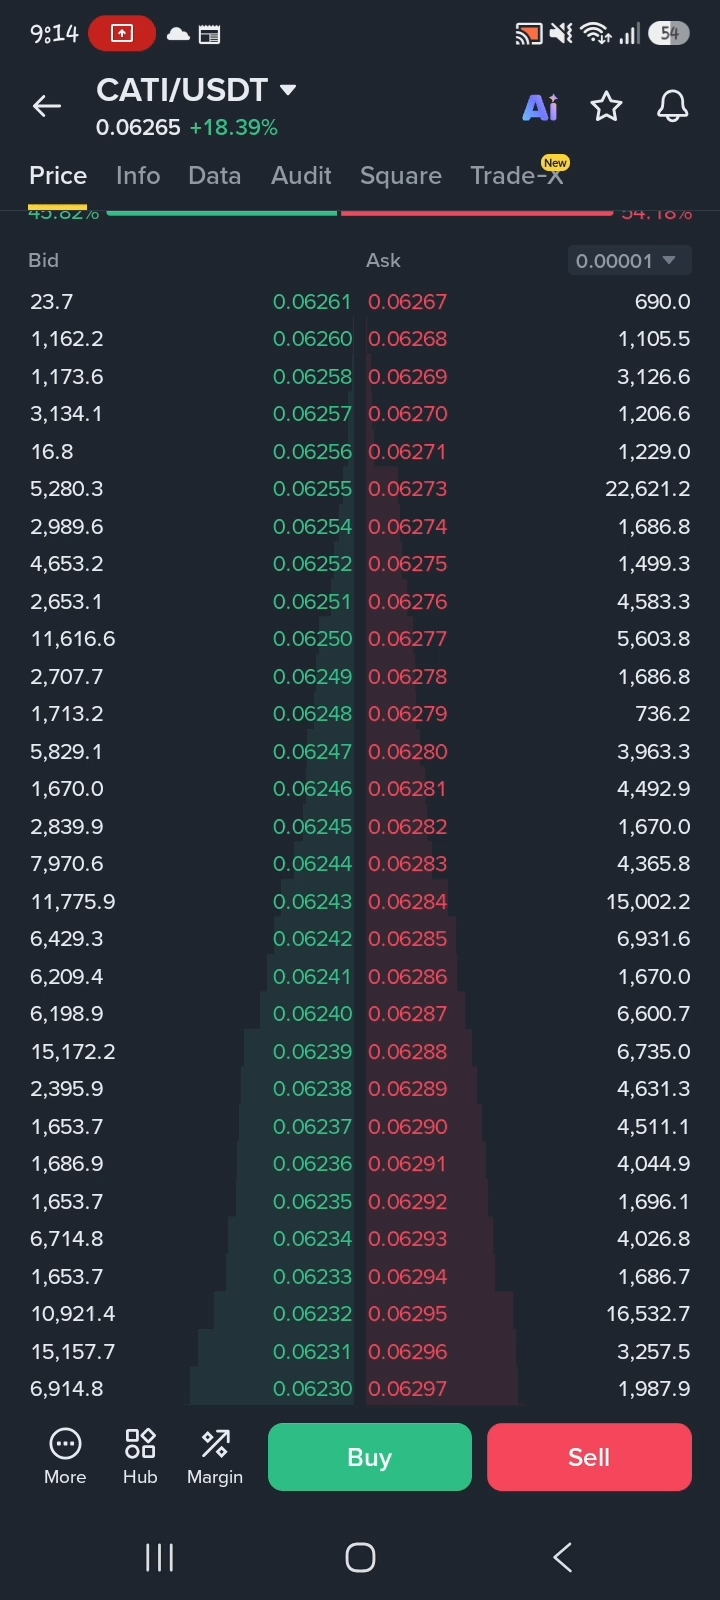
Task: Tap the Android home navigation button
Action: click(x=360, y=1557)
